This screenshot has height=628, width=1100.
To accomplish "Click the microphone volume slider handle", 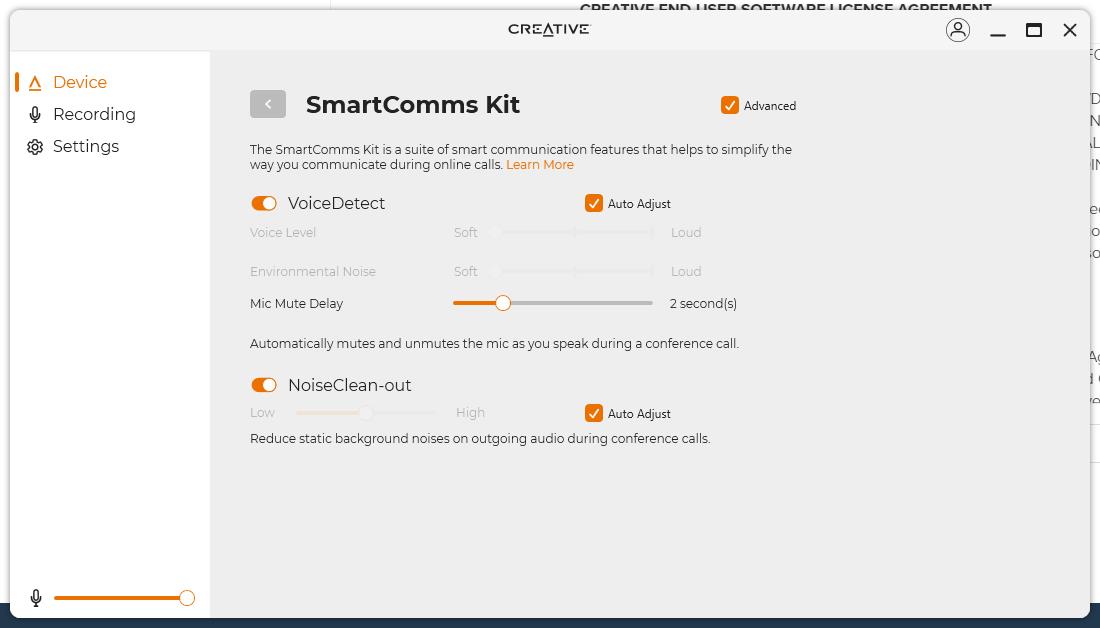I will 187,598.
